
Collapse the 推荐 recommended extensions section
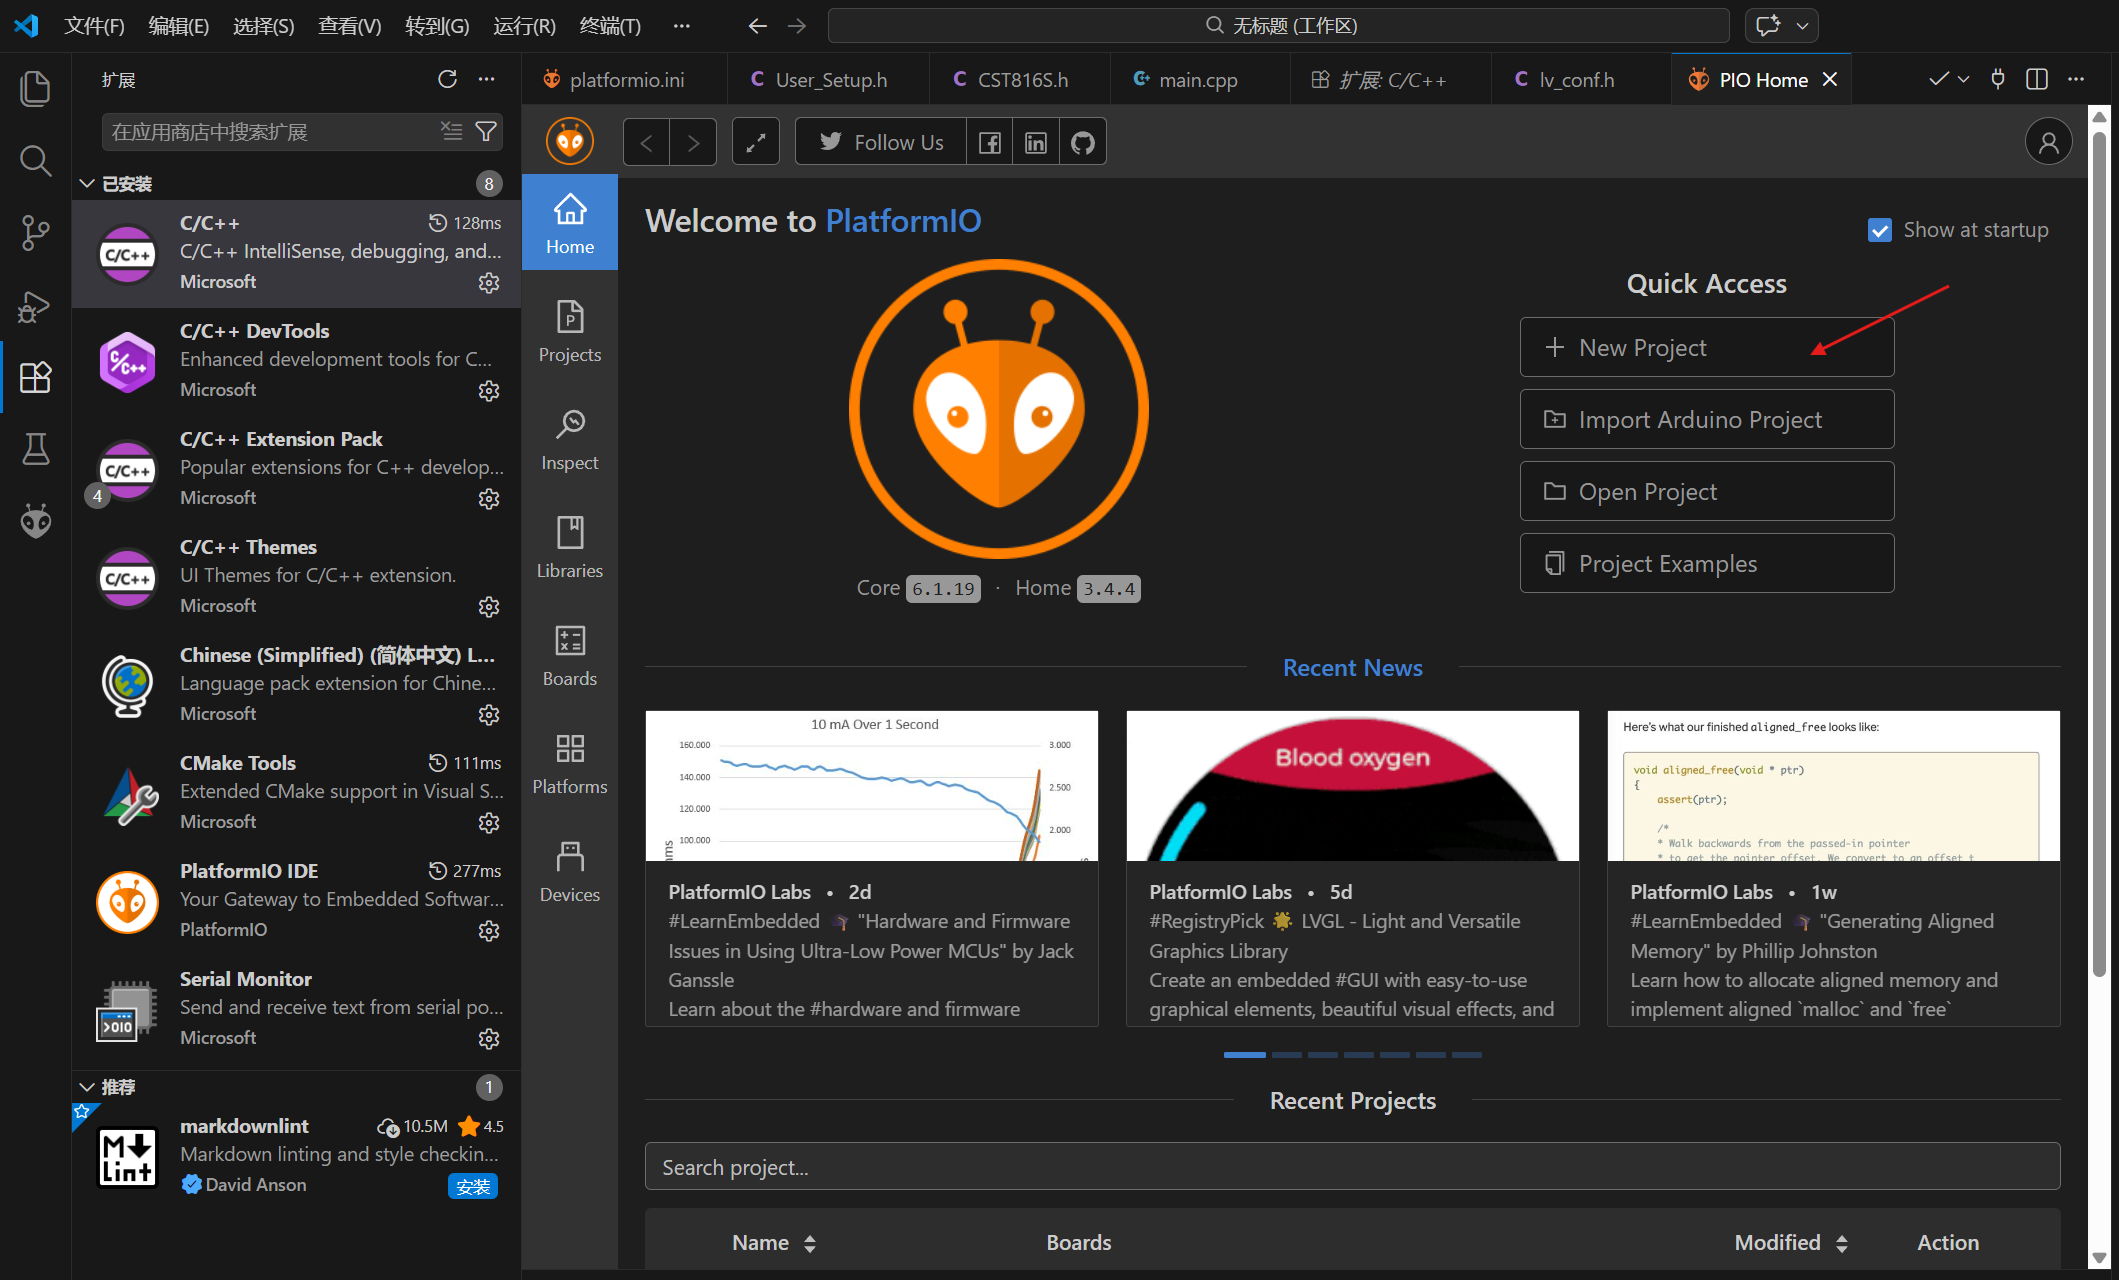click(x=87, y=1087)
